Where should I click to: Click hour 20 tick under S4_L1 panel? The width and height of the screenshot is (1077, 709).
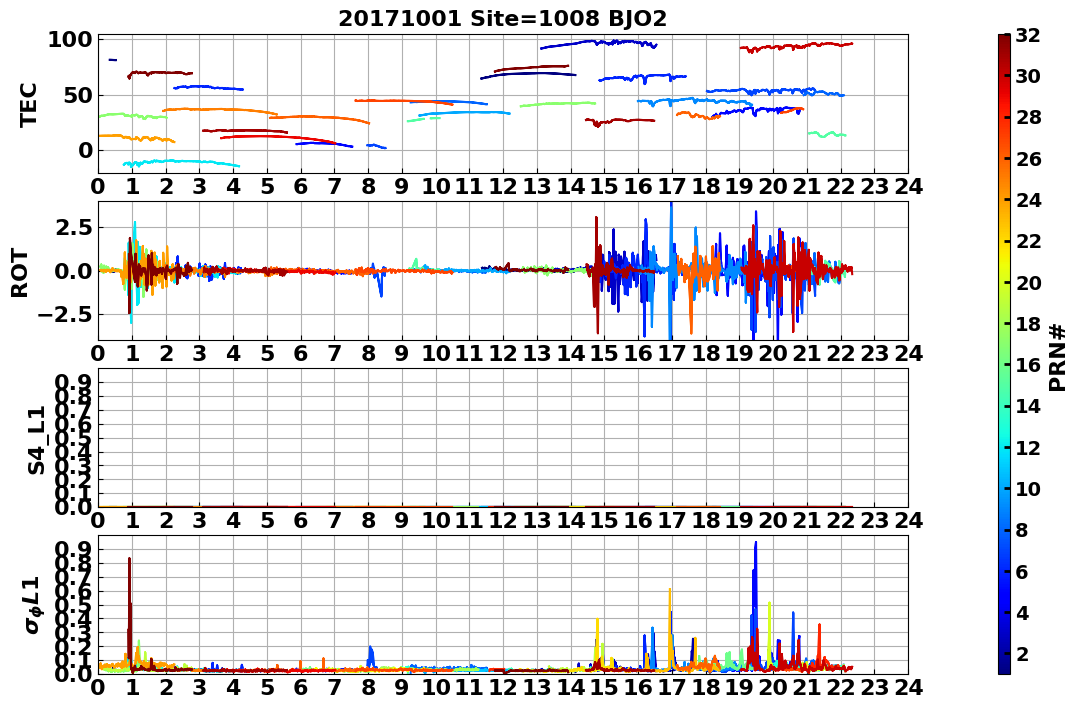click(773, 520)
